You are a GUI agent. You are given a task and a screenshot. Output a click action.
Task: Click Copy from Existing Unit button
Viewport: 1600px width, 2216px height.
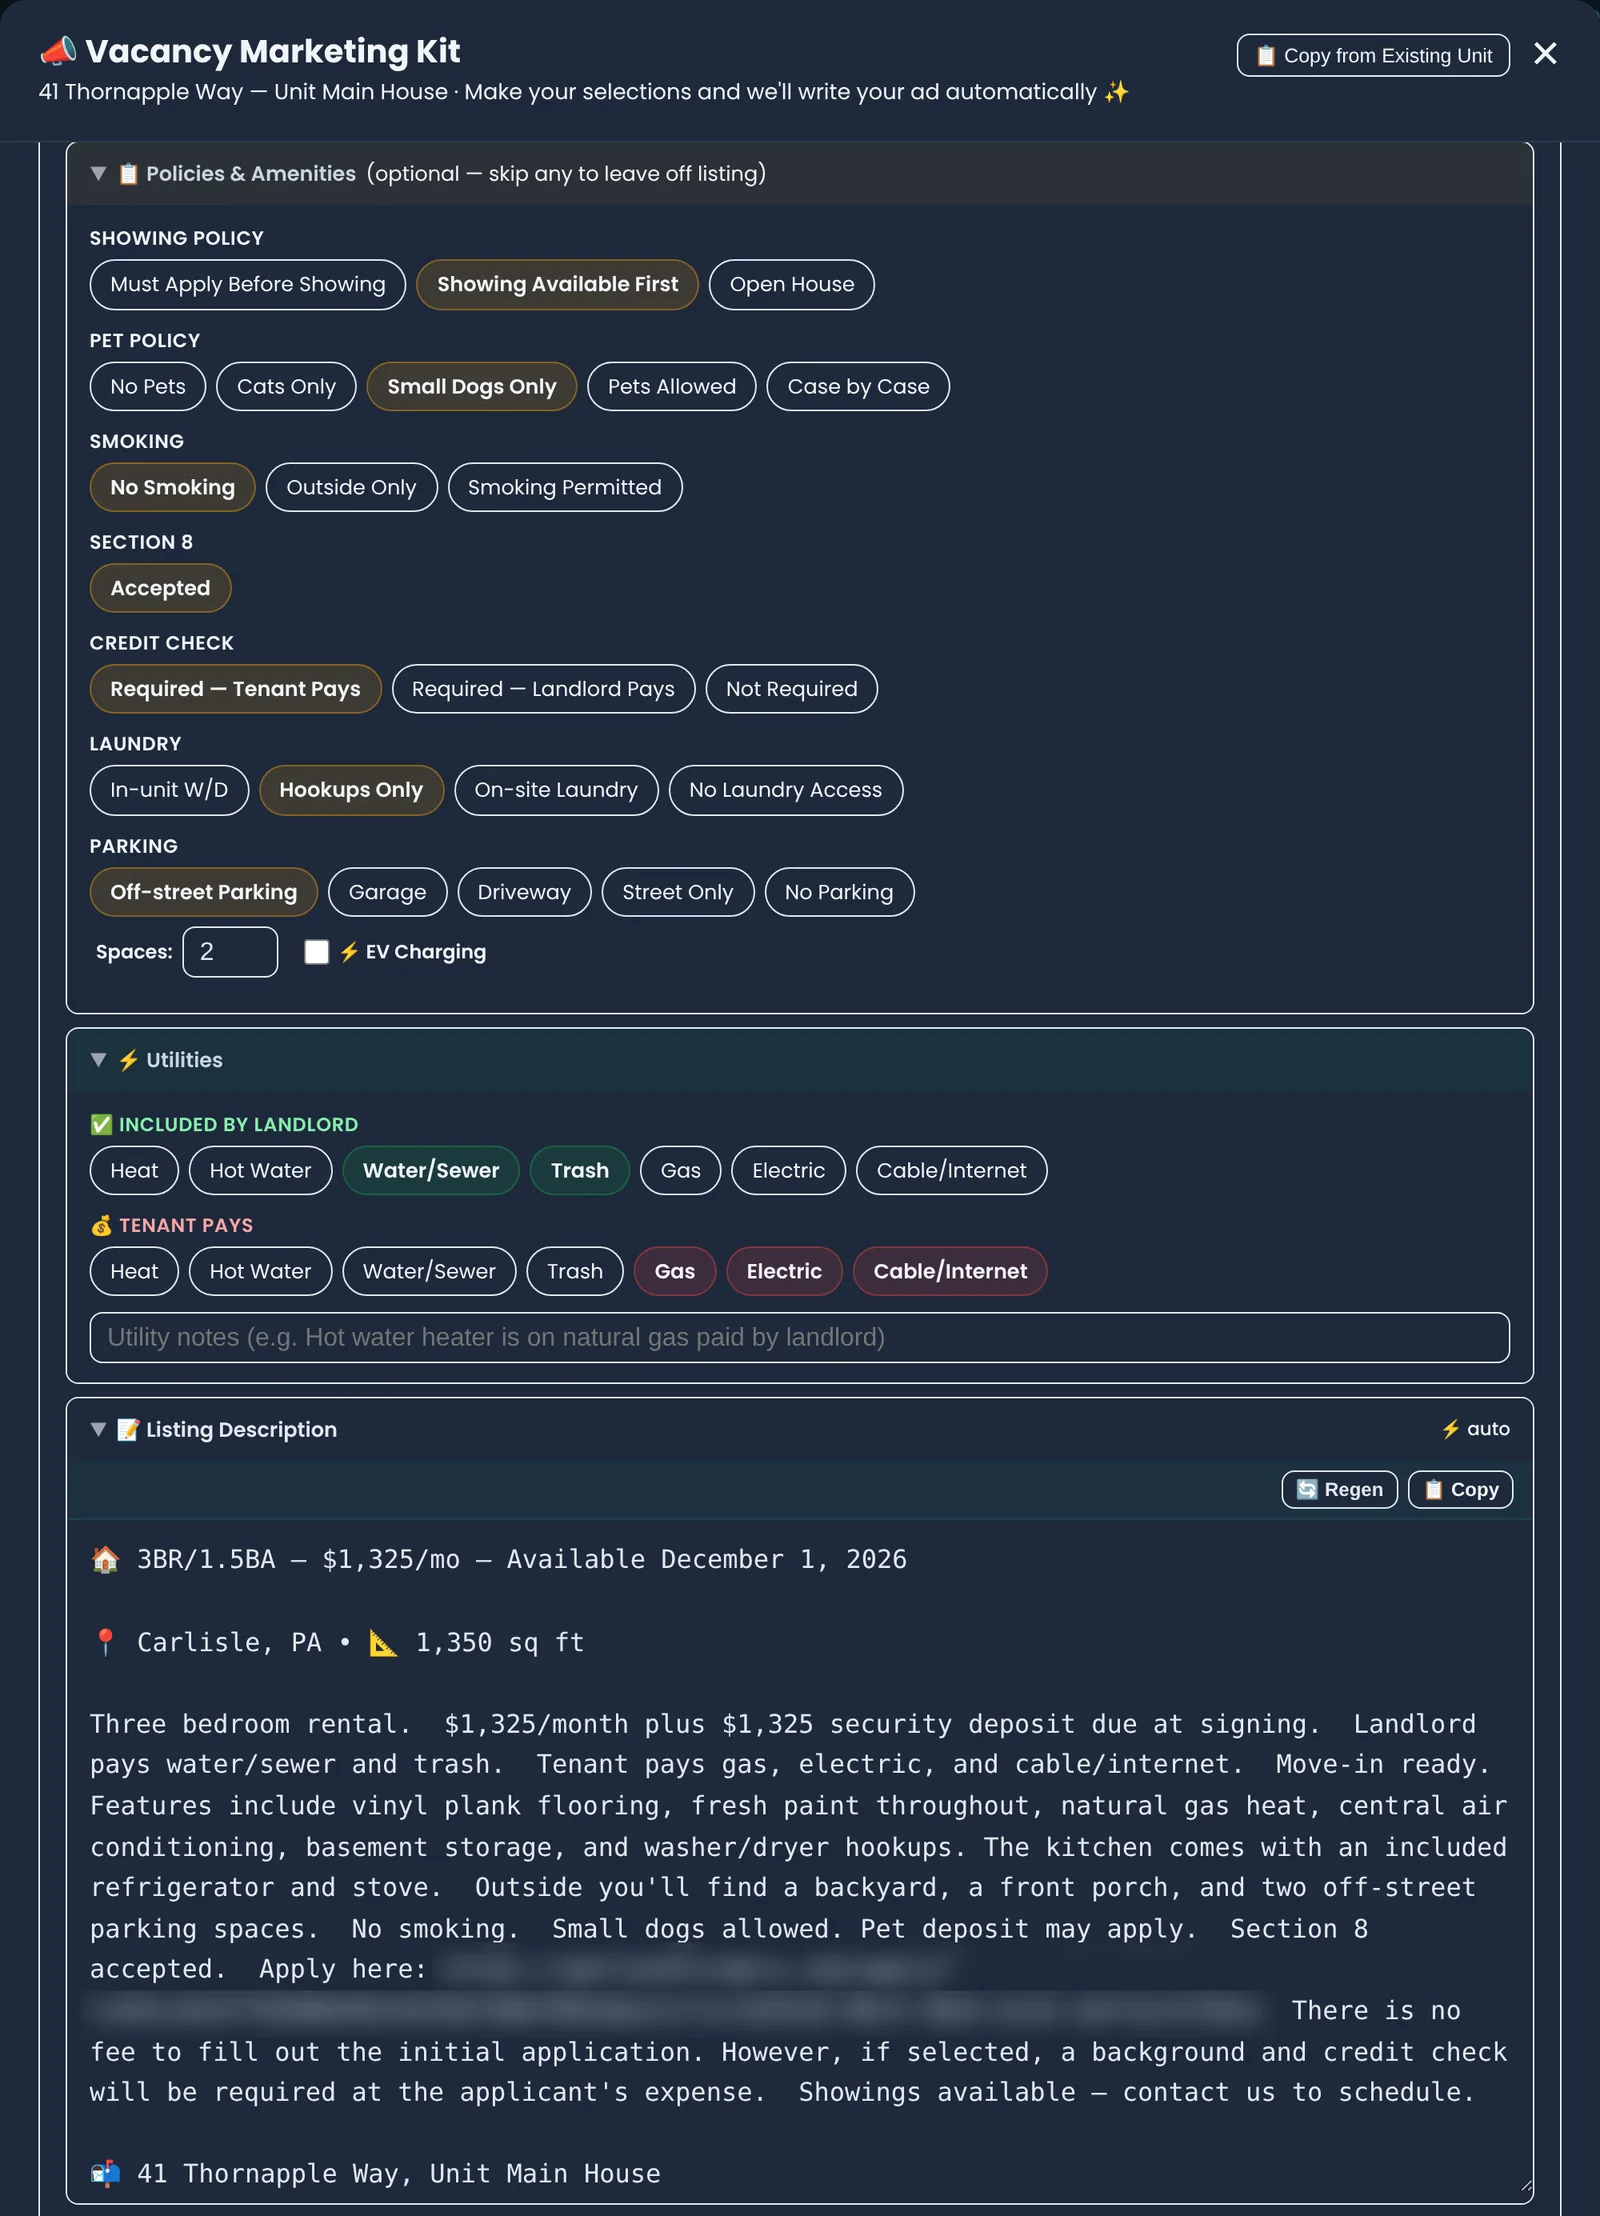coord(1373,56)
